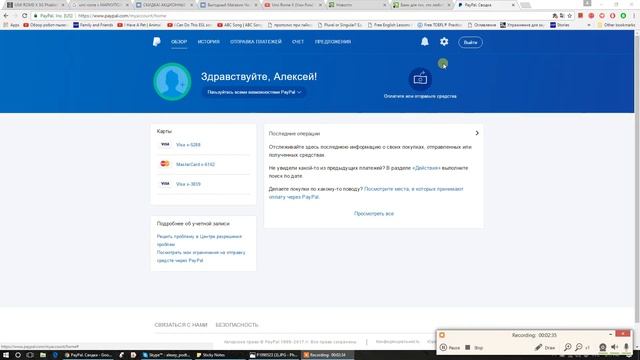The width and height of the screenshot is (640, 360).
Task: Select the ОБЗОР navigation tab
Action: (179, 42)
